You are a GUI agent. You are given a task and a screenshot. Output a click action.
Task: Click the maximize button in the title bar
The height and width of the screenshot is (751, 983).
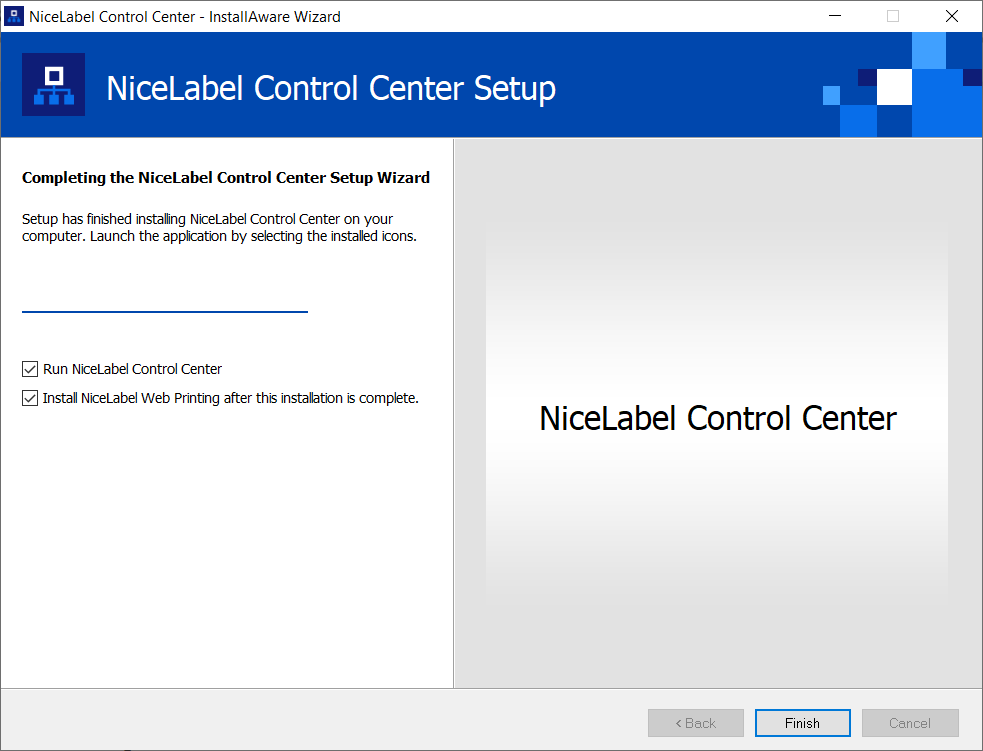[x=892, y=16]
